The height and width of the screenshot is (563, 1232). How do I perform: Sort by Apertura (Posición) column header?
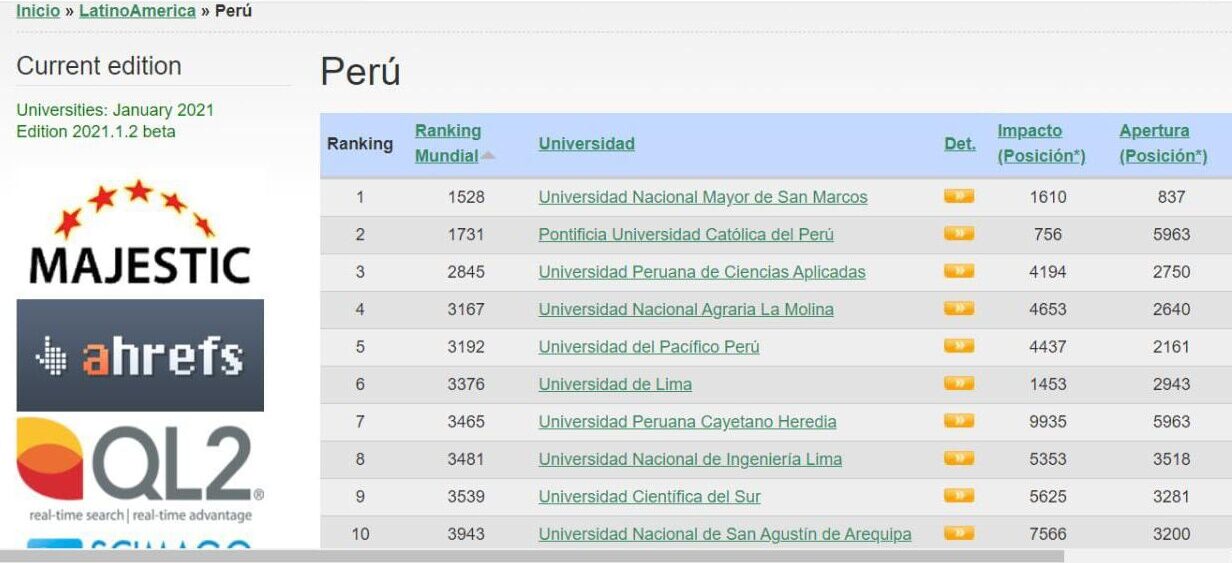(1163, 143)
